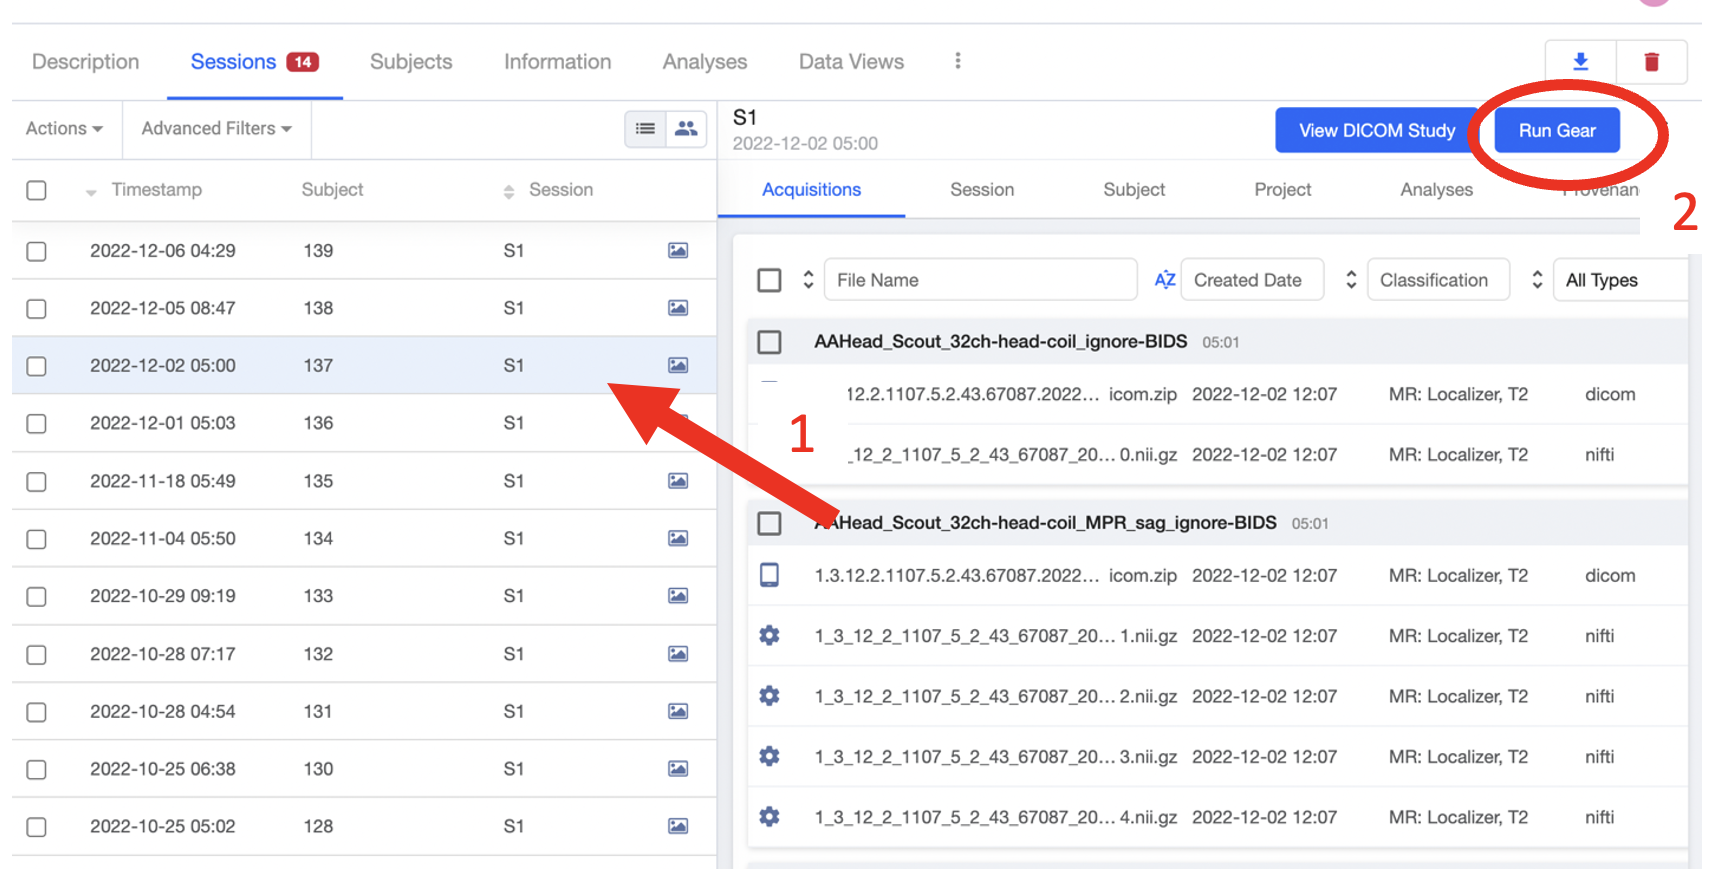1712x876 pixels.
Task: Open the All Types filter dropdown
Action: (1620, 280)
